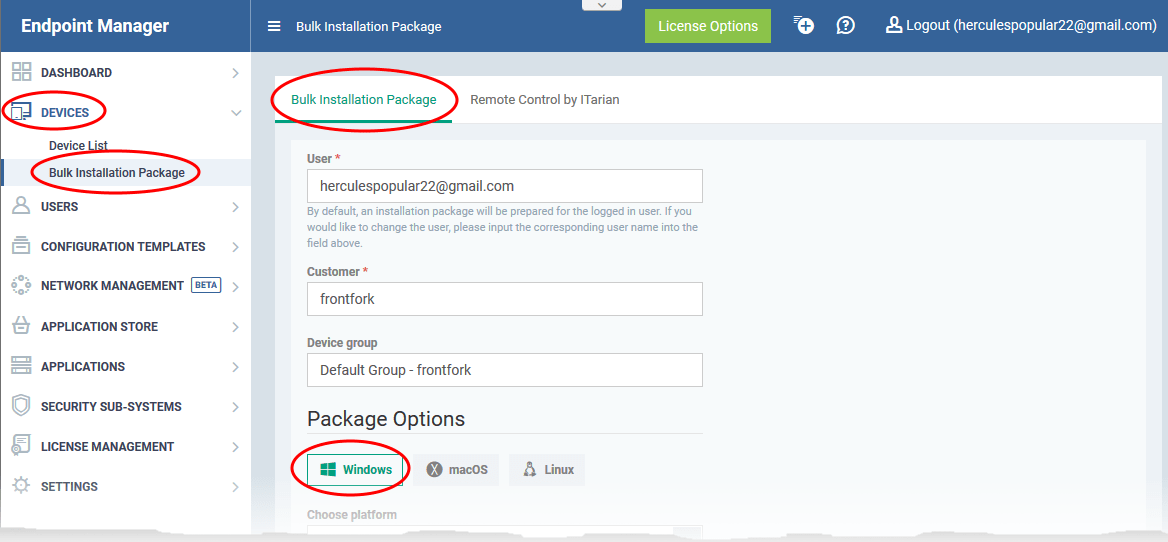
Task: Click the Configuration Templates icon
Action: coord(22,246)
